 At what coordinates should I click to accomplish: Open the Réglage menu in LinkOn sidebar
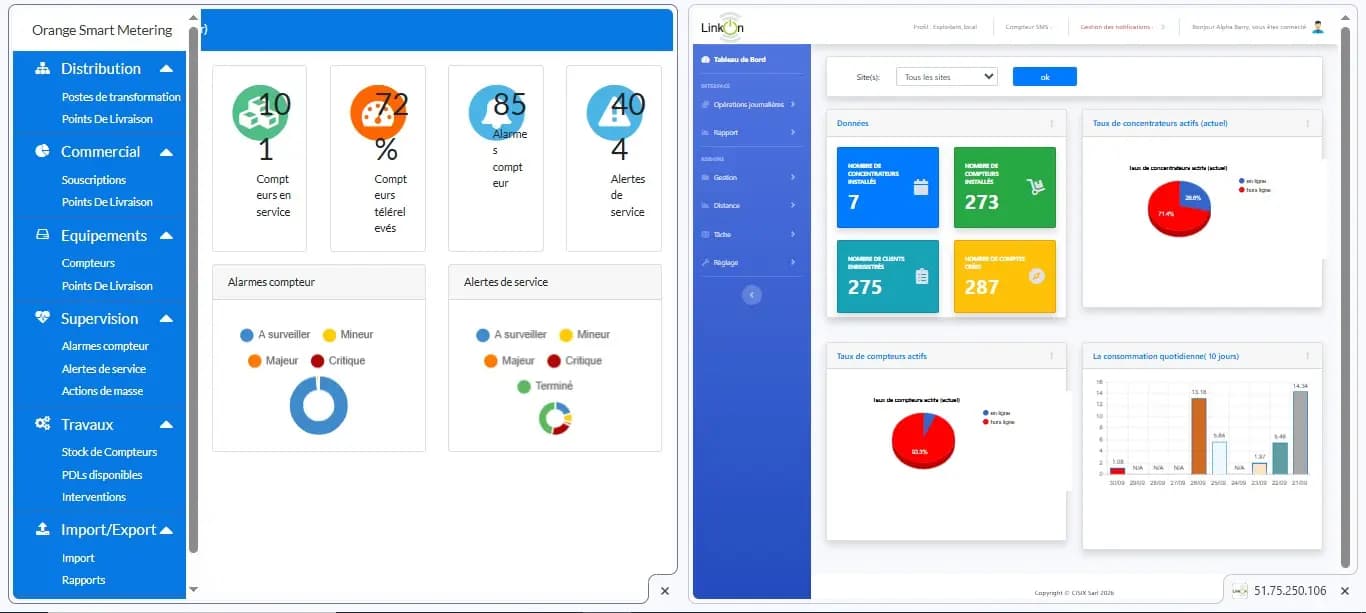coord(751,262)
